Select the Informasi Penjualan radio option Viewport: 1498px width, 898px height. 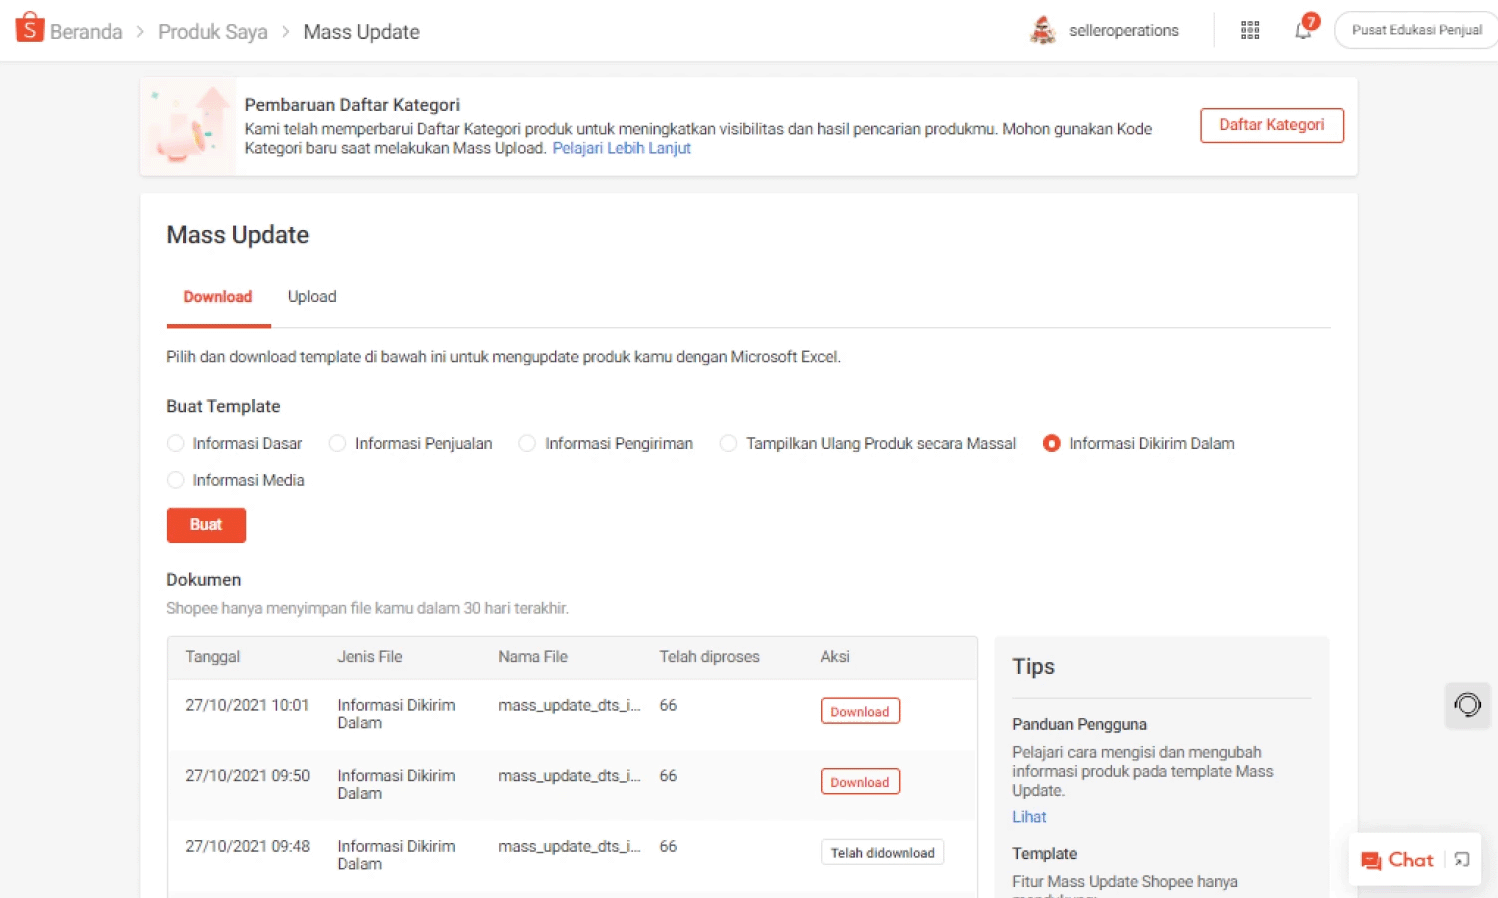click(338, 443)
